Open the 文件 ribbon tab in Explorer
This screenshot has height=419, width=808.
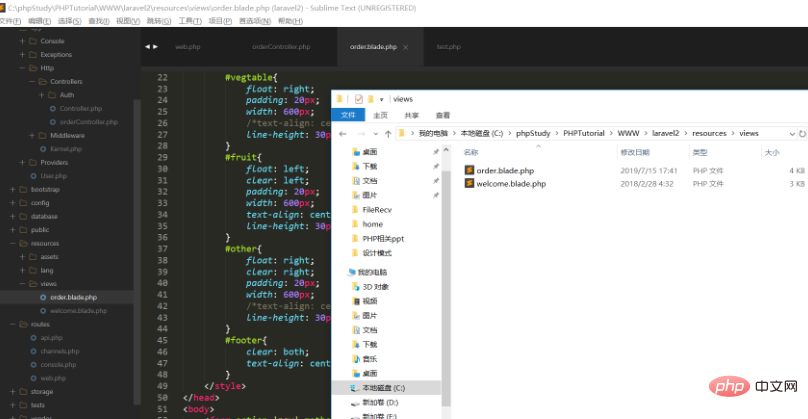[348, 115]
